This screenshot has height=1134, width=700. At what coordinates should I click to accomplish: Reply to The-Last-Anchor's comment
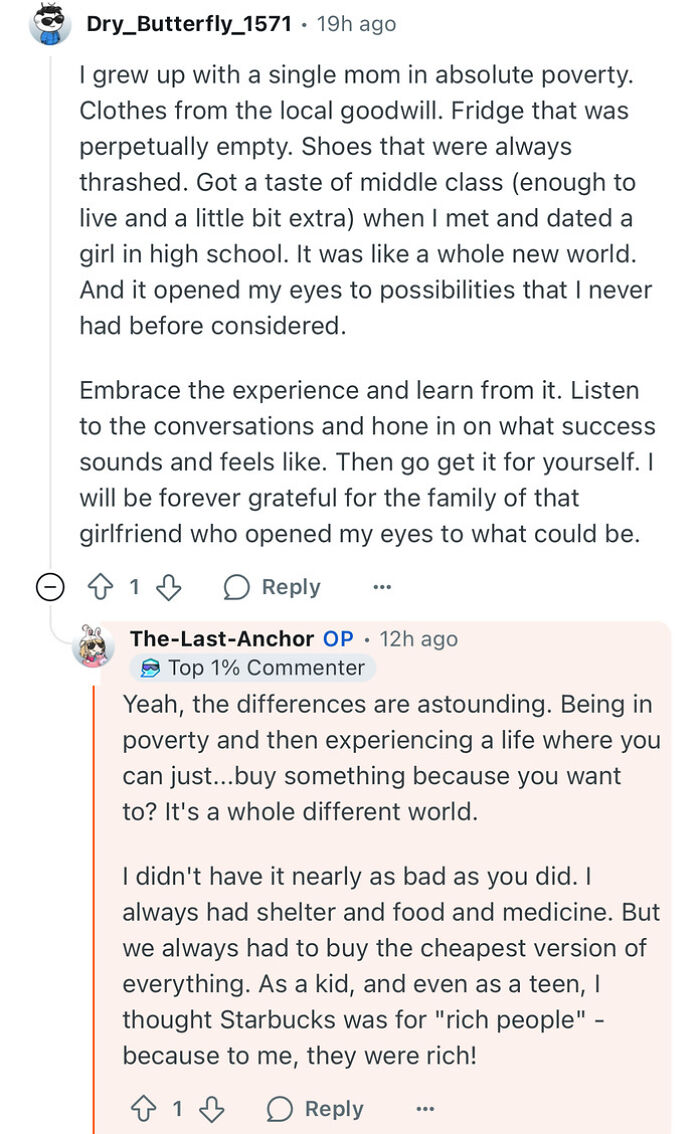(315, 1109)
